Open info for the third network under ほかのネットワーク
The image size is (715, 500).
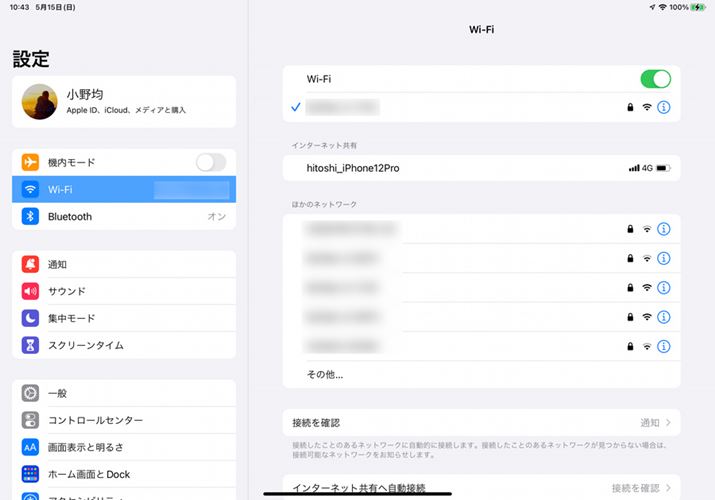tap(663, 288)
